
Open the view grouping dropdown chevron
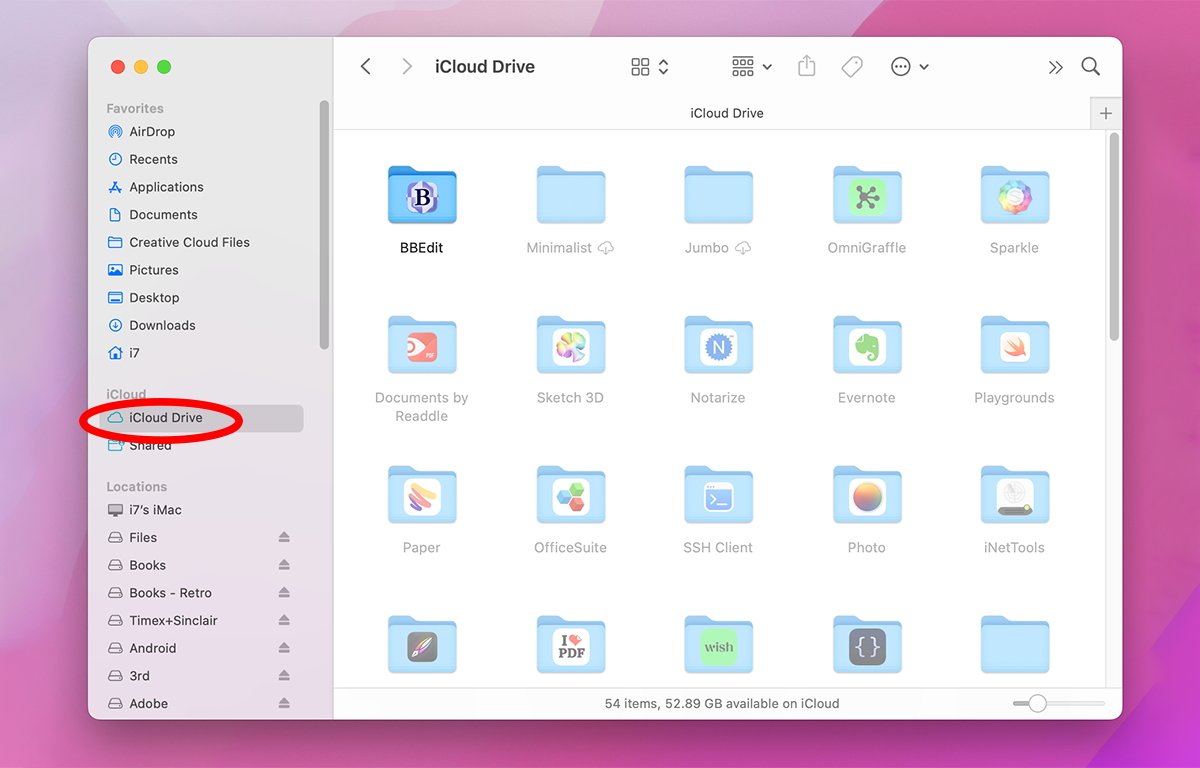[x=768, y=67]
